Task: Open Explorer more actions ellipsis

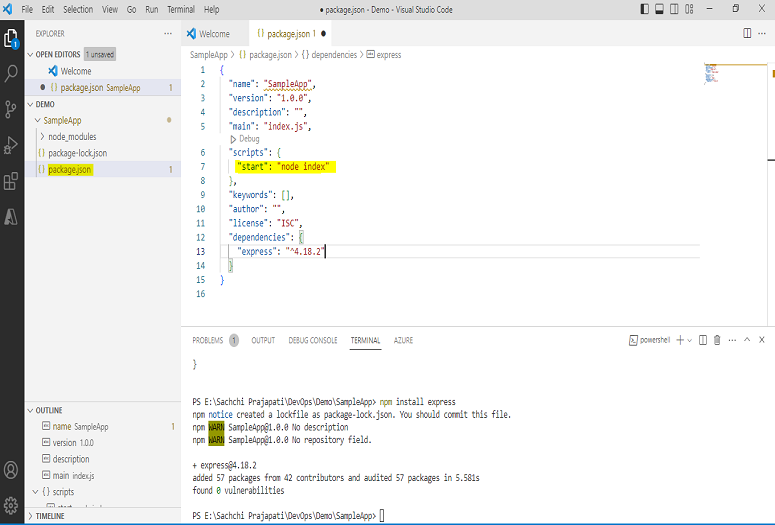Action: coord(168,34)
